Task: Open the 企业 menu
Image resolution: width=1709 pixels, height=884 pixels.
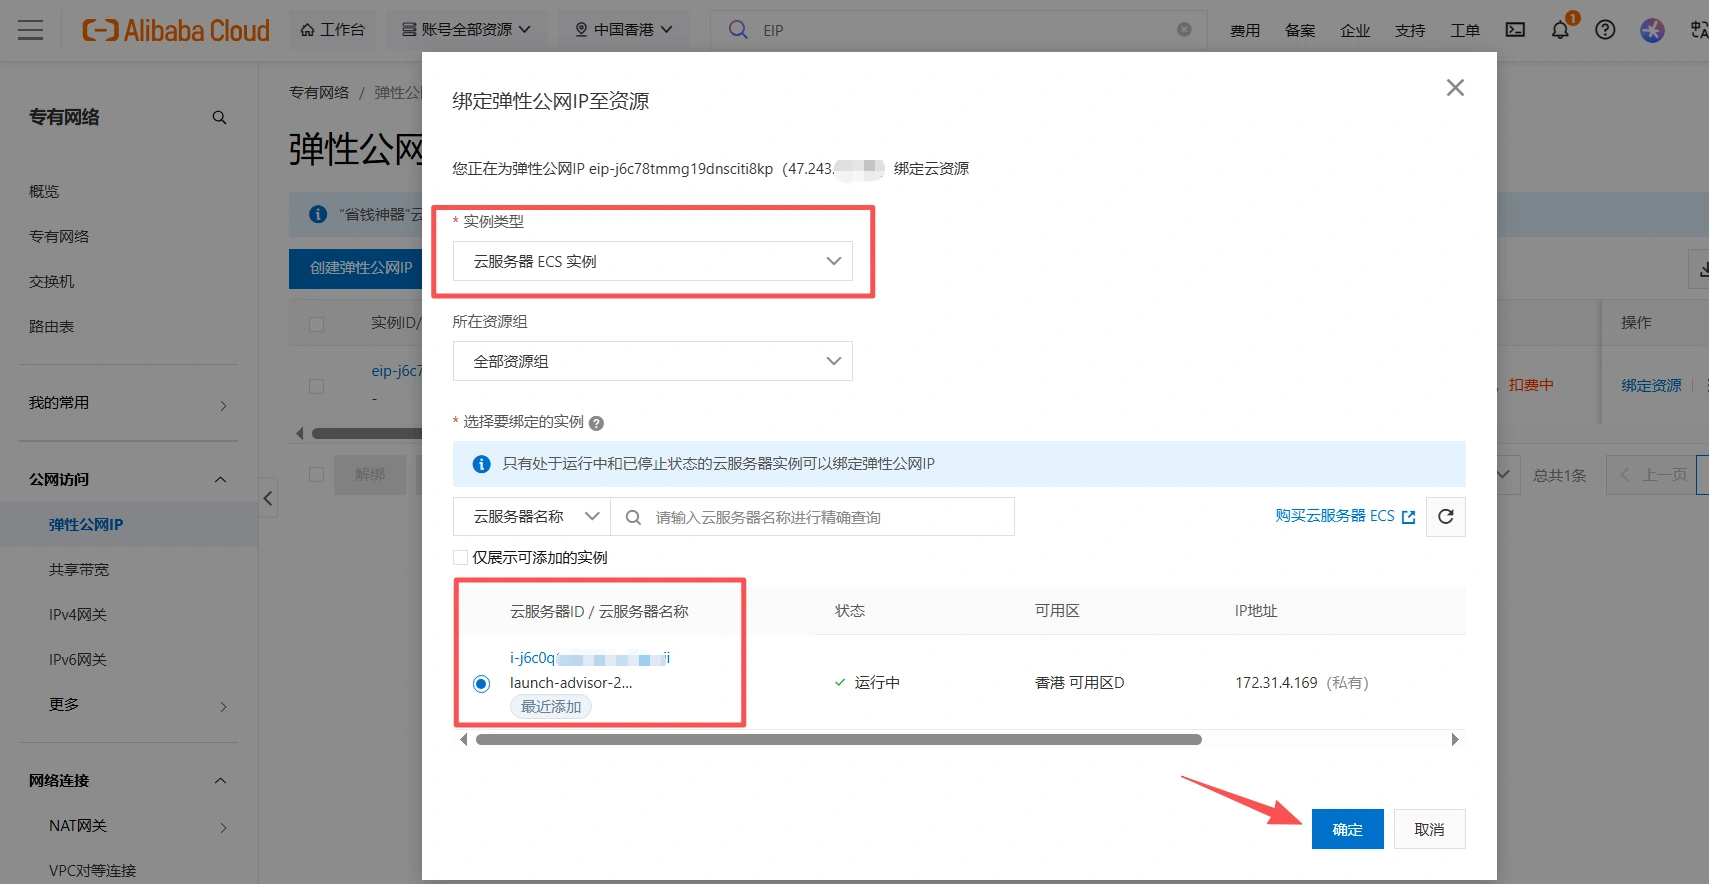Action: click(1355, 31)
